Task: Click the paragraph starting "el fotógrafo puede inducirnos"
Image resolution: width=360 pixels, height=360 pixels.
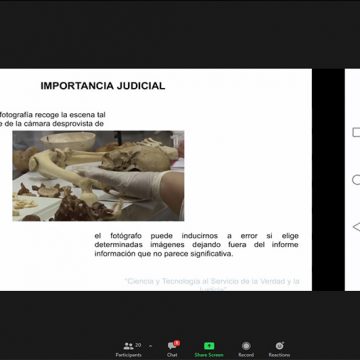Action: [x=196, y=245]
